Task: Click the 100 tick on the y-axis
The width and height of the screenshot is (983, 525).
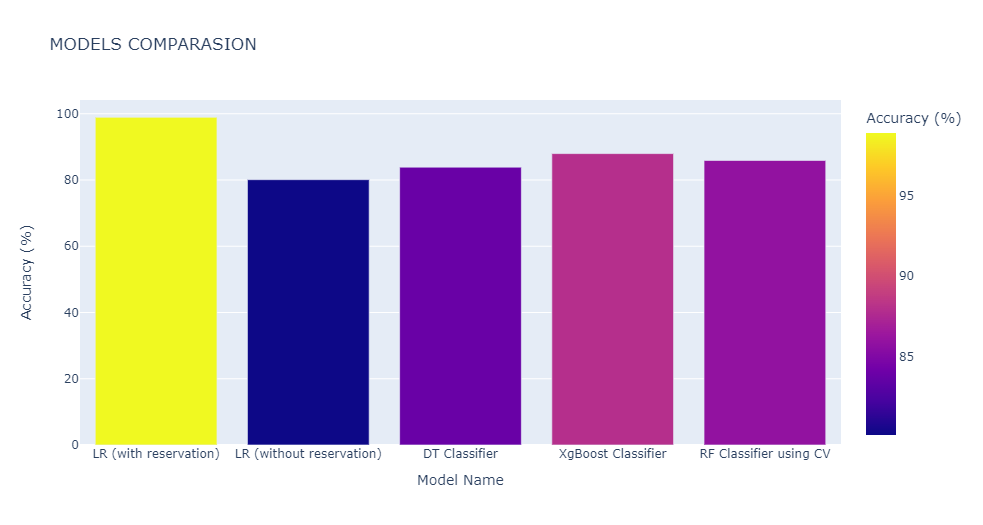Action: pyautogui.click(x=66, y=114)
